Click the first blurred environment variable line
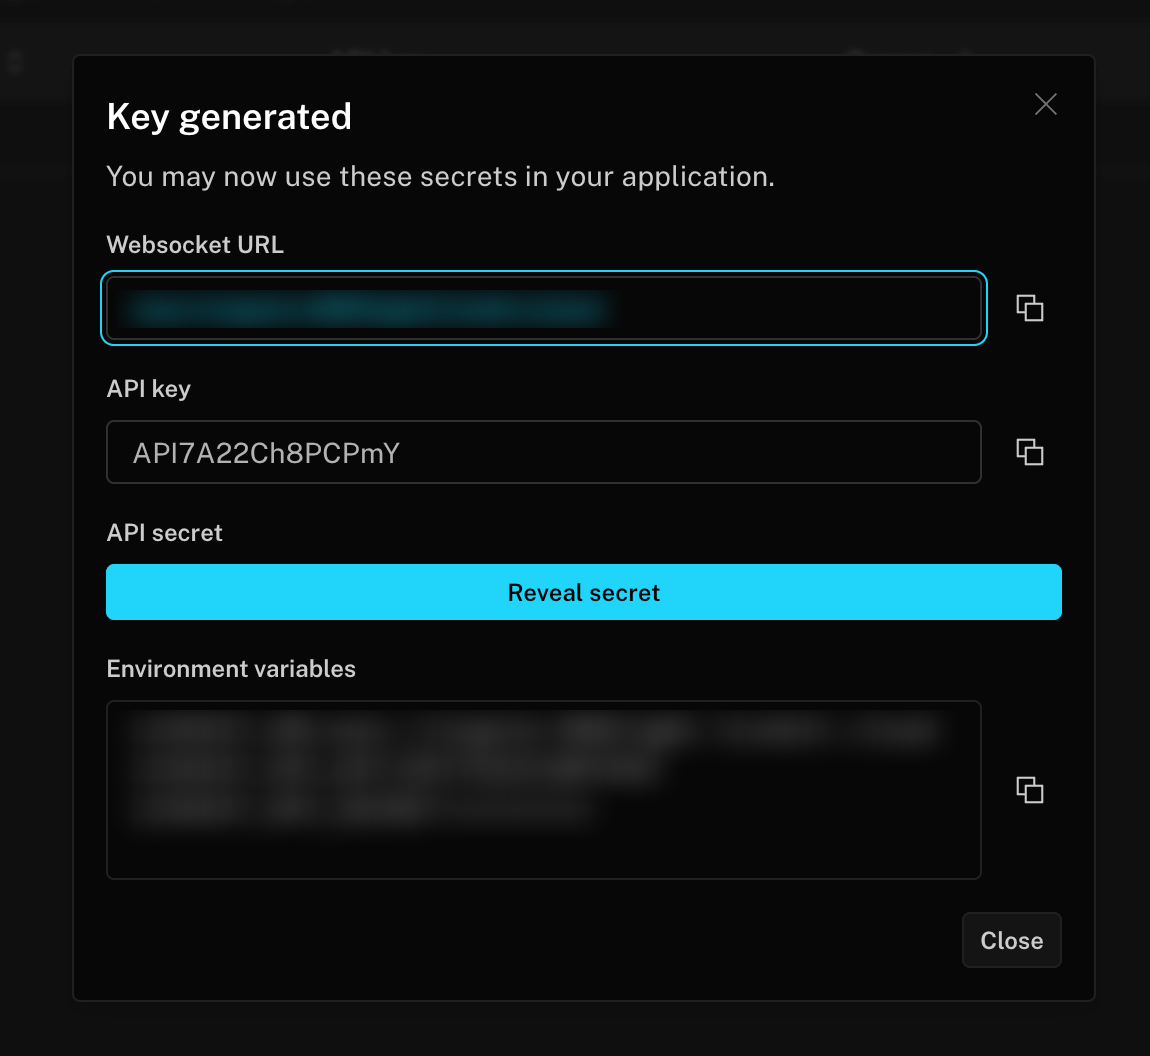1150x1056 pixels. tap(530, 732)
